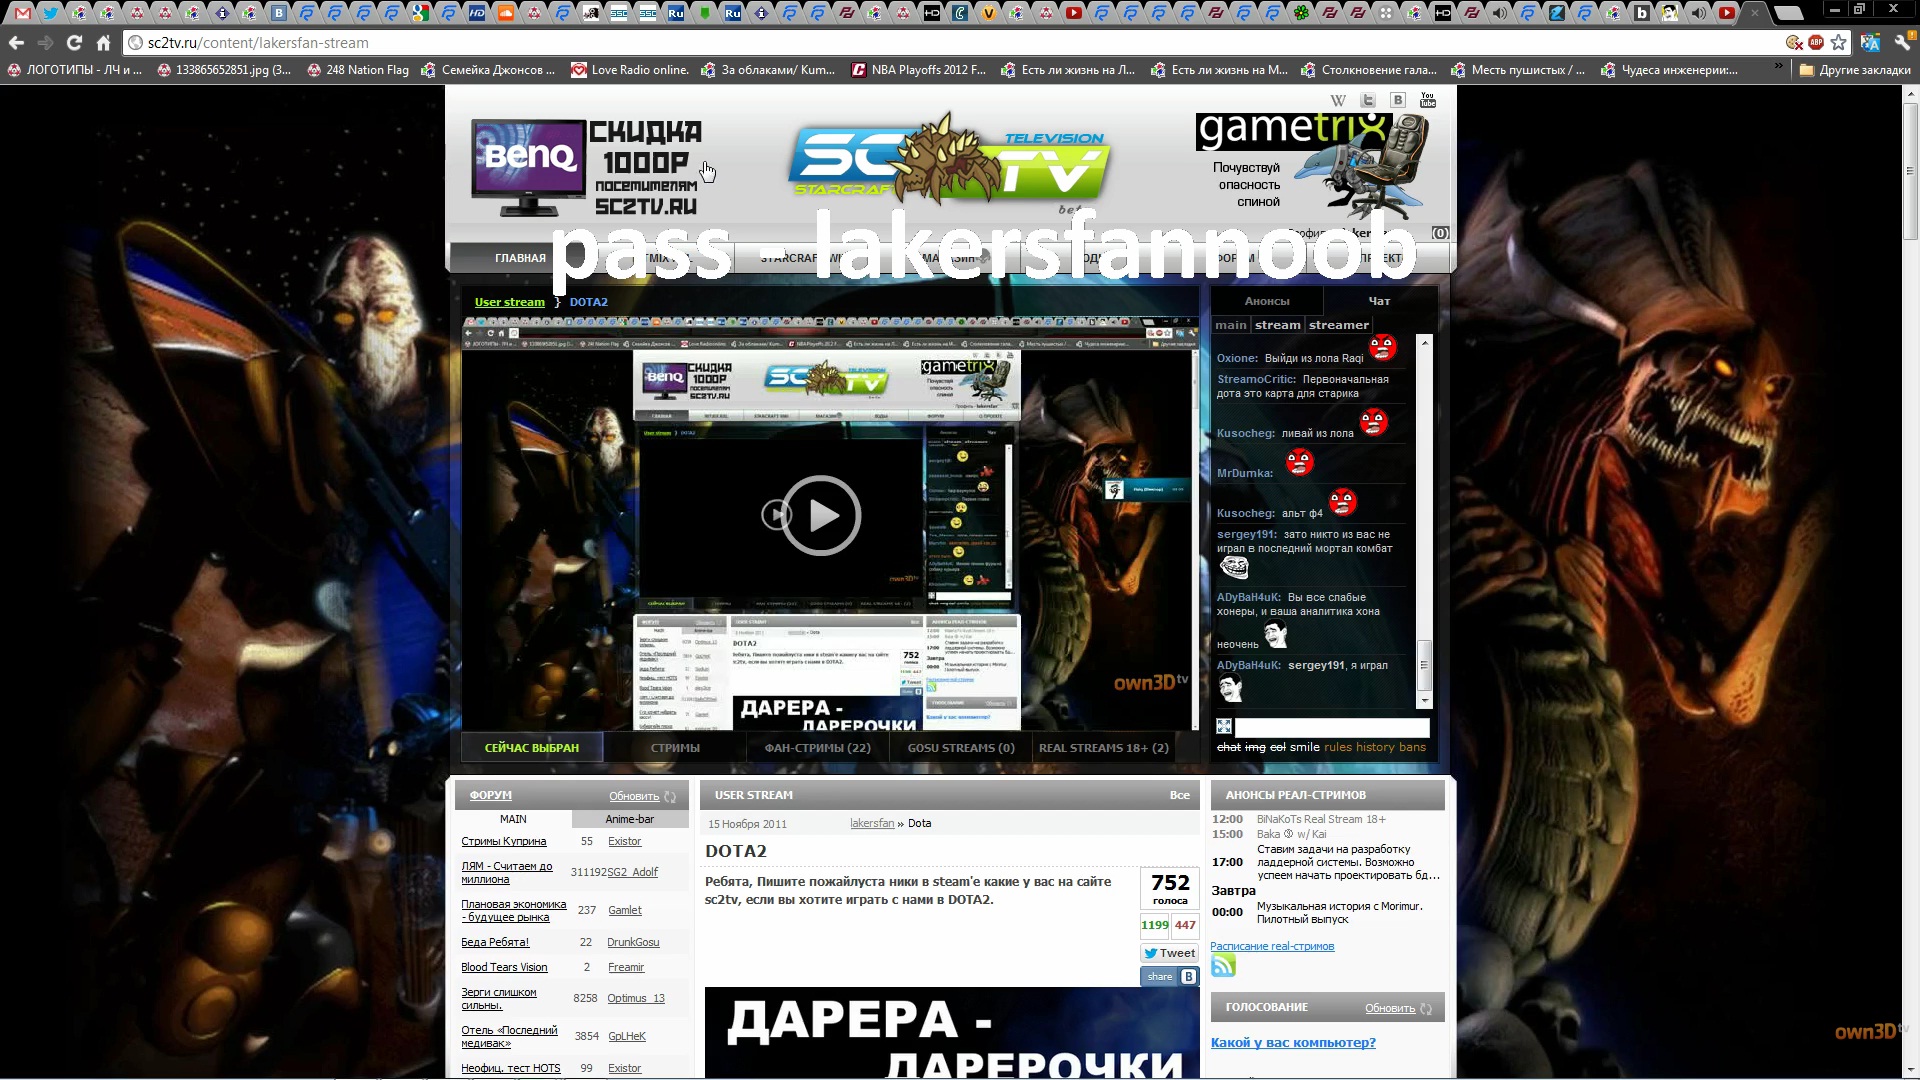Viewport: 1920px width, 1080px height.
Task: Open the wrench settings menu
Action: coord(1902,43)
